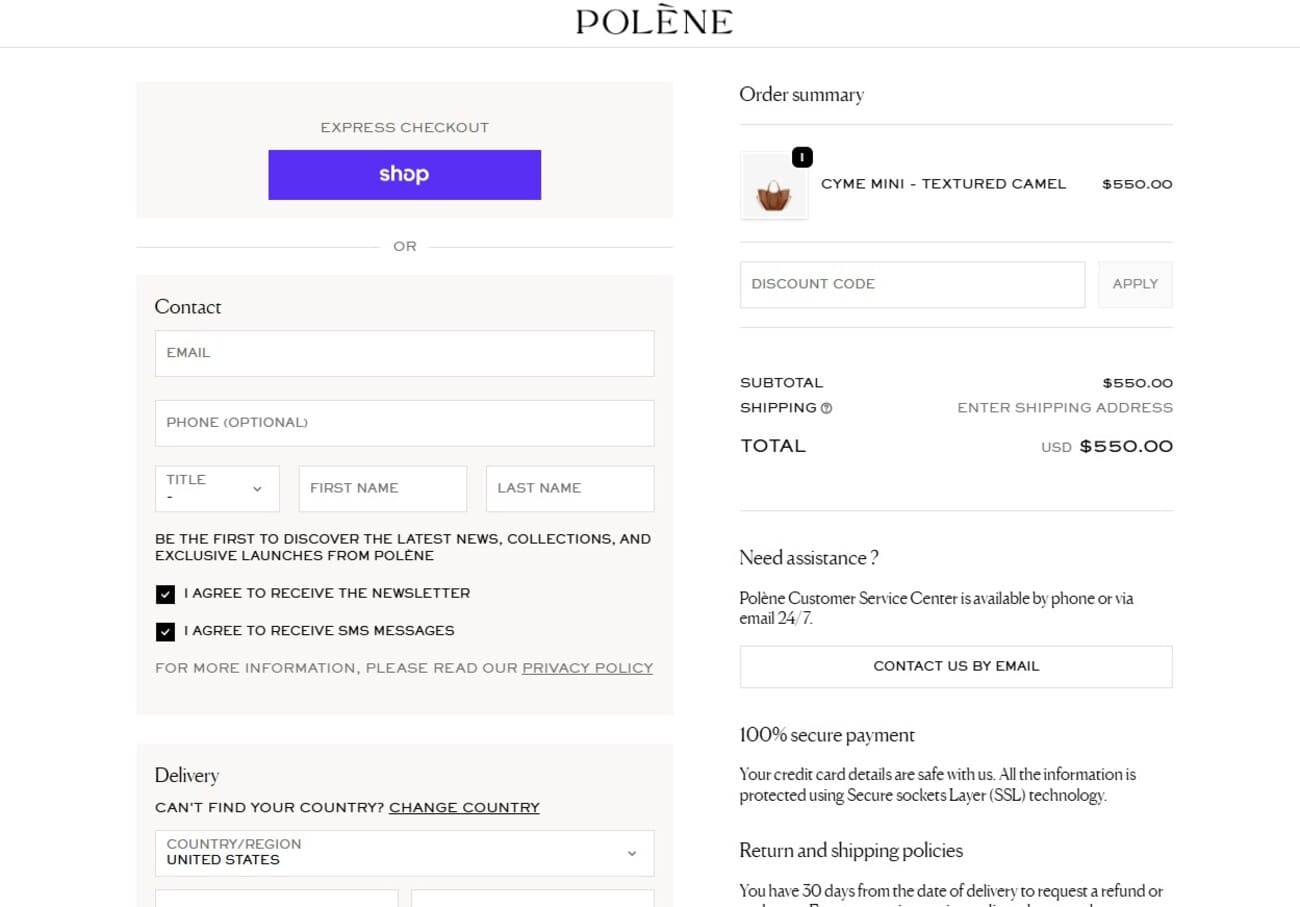Image resolution: width=1300 pixels, height=907 pixels.
Task: Click the Change Country link
Action: click(x=464, y=807)
